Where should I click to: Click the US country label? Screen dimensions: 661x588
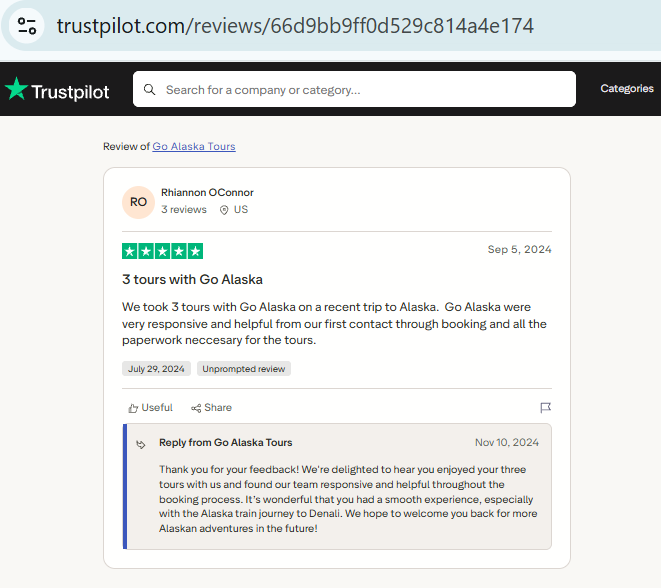coord(241,209)
